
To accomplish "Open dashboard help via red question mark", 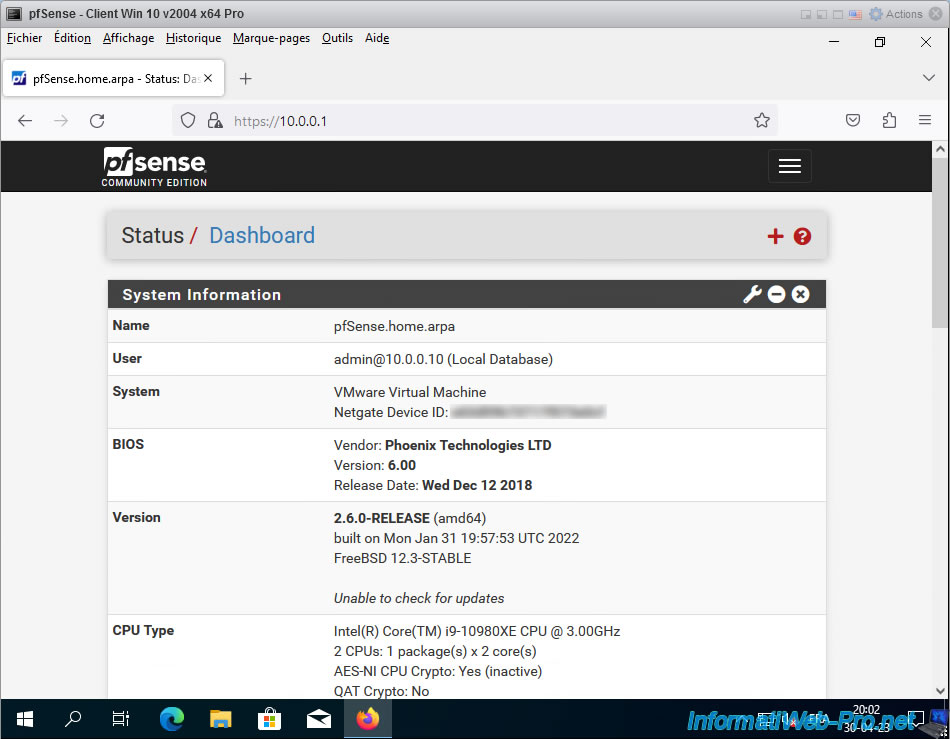I will (802, 236).
